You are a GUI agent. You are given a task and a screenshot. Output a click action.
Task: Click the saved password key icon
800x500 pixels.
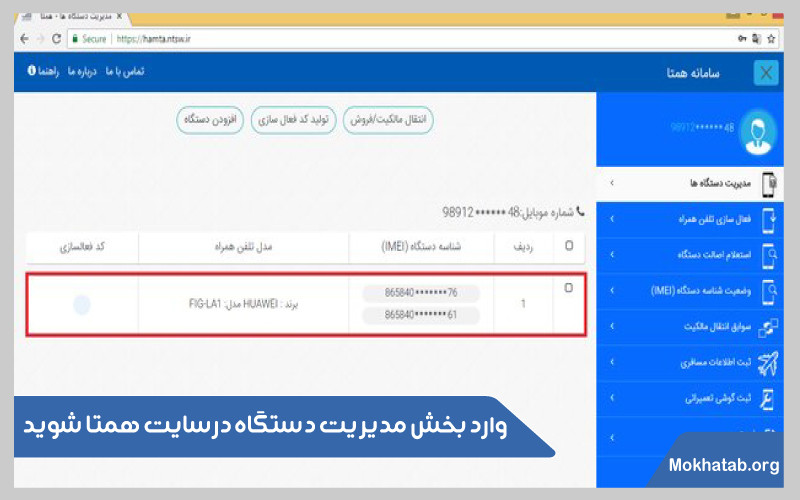(742, 39)
